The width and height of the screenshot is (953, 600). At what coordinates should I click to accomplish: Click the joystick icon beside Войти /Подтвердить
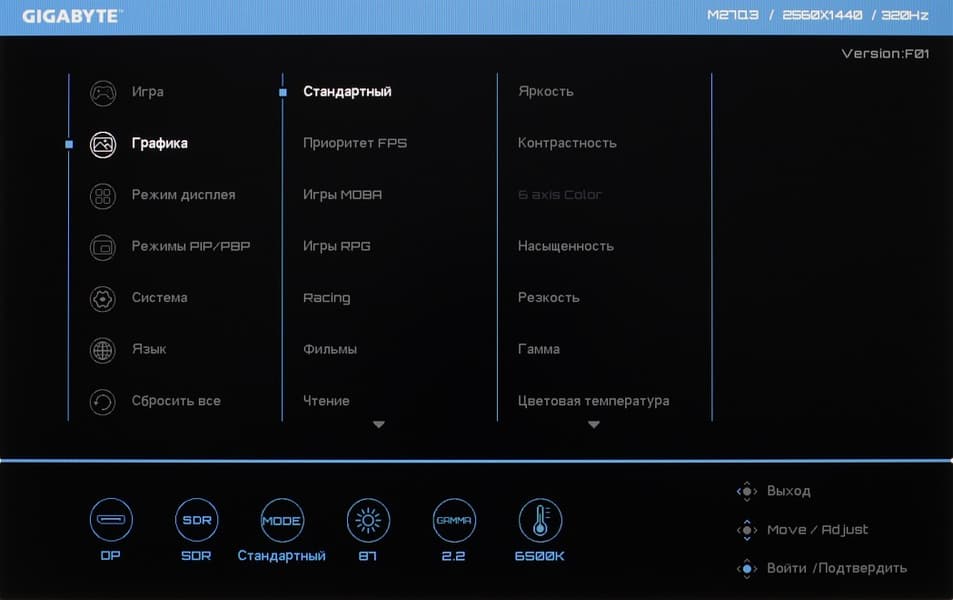pyautogui.click(x=747, y=569)
